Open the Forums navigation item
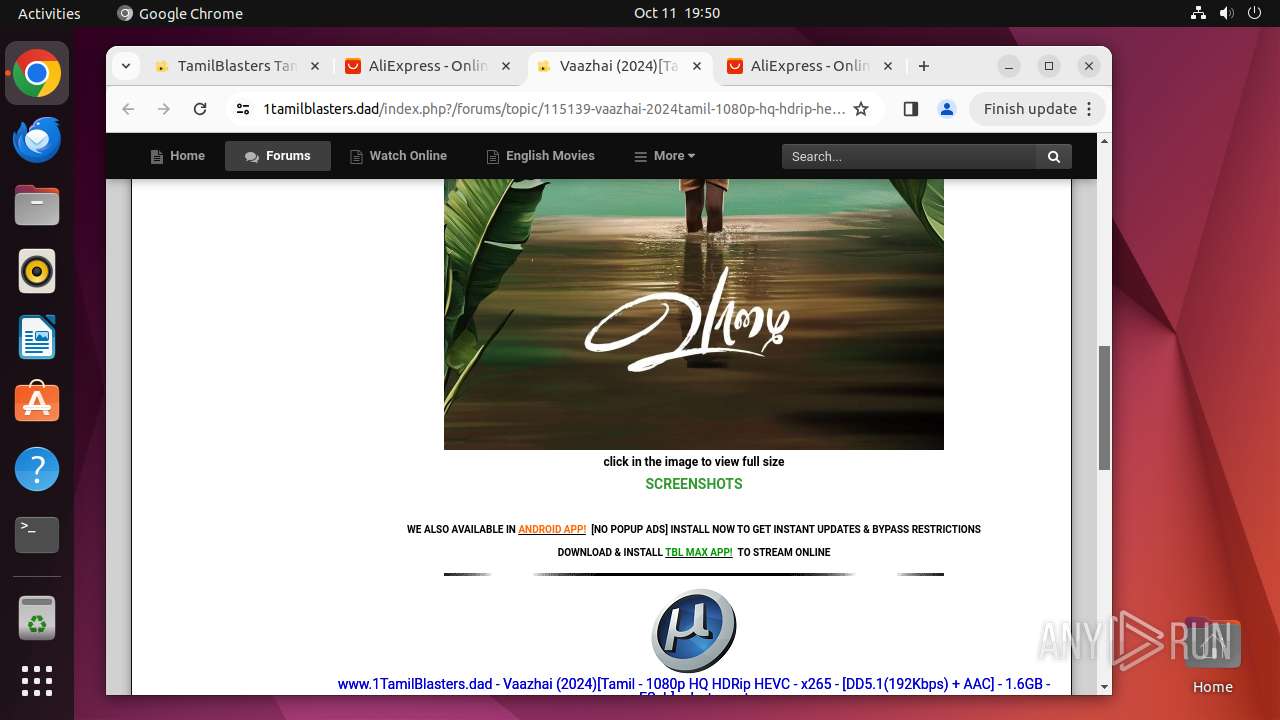Viewport: 1280px width, 720px height. 278,156
